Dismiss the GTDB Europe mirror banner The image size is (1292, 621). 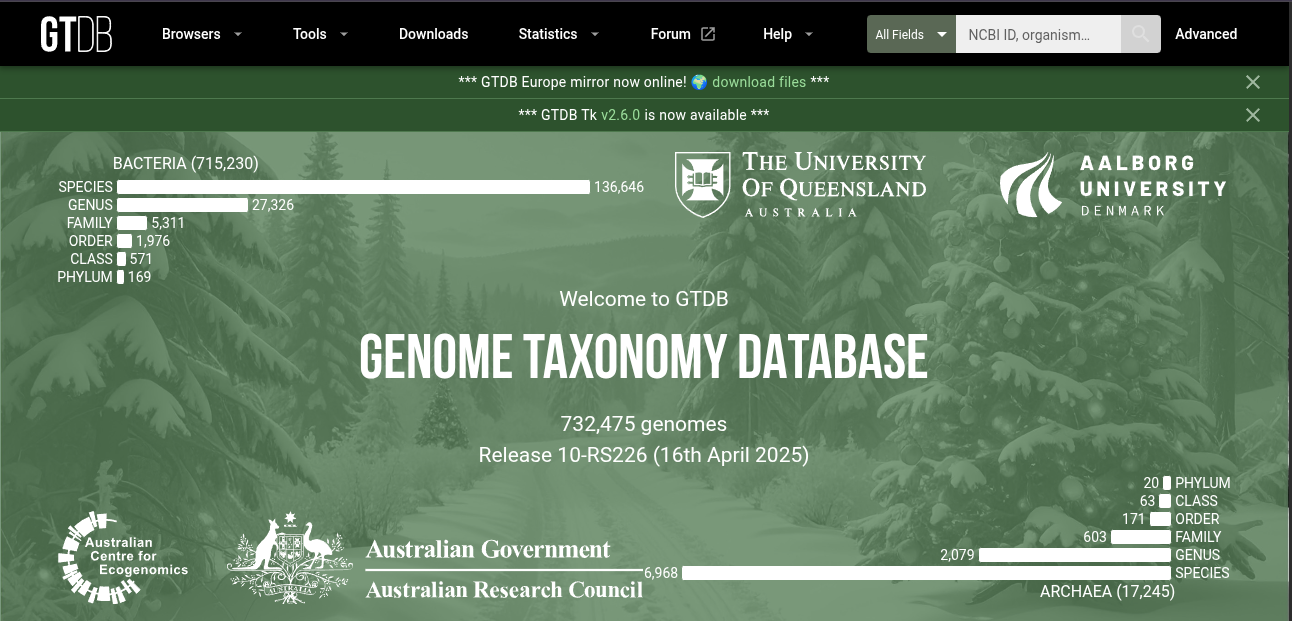tap(1252, 82)
